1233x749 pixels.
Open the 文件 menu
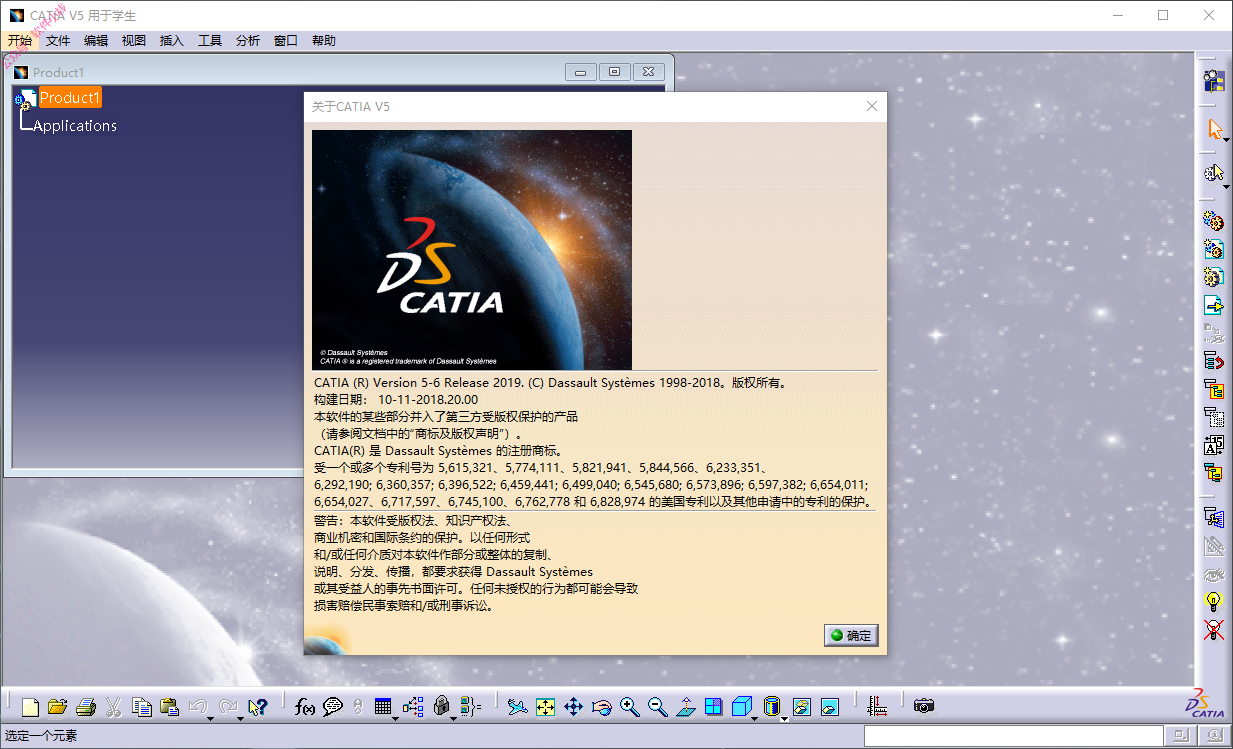tap(58, 41)
